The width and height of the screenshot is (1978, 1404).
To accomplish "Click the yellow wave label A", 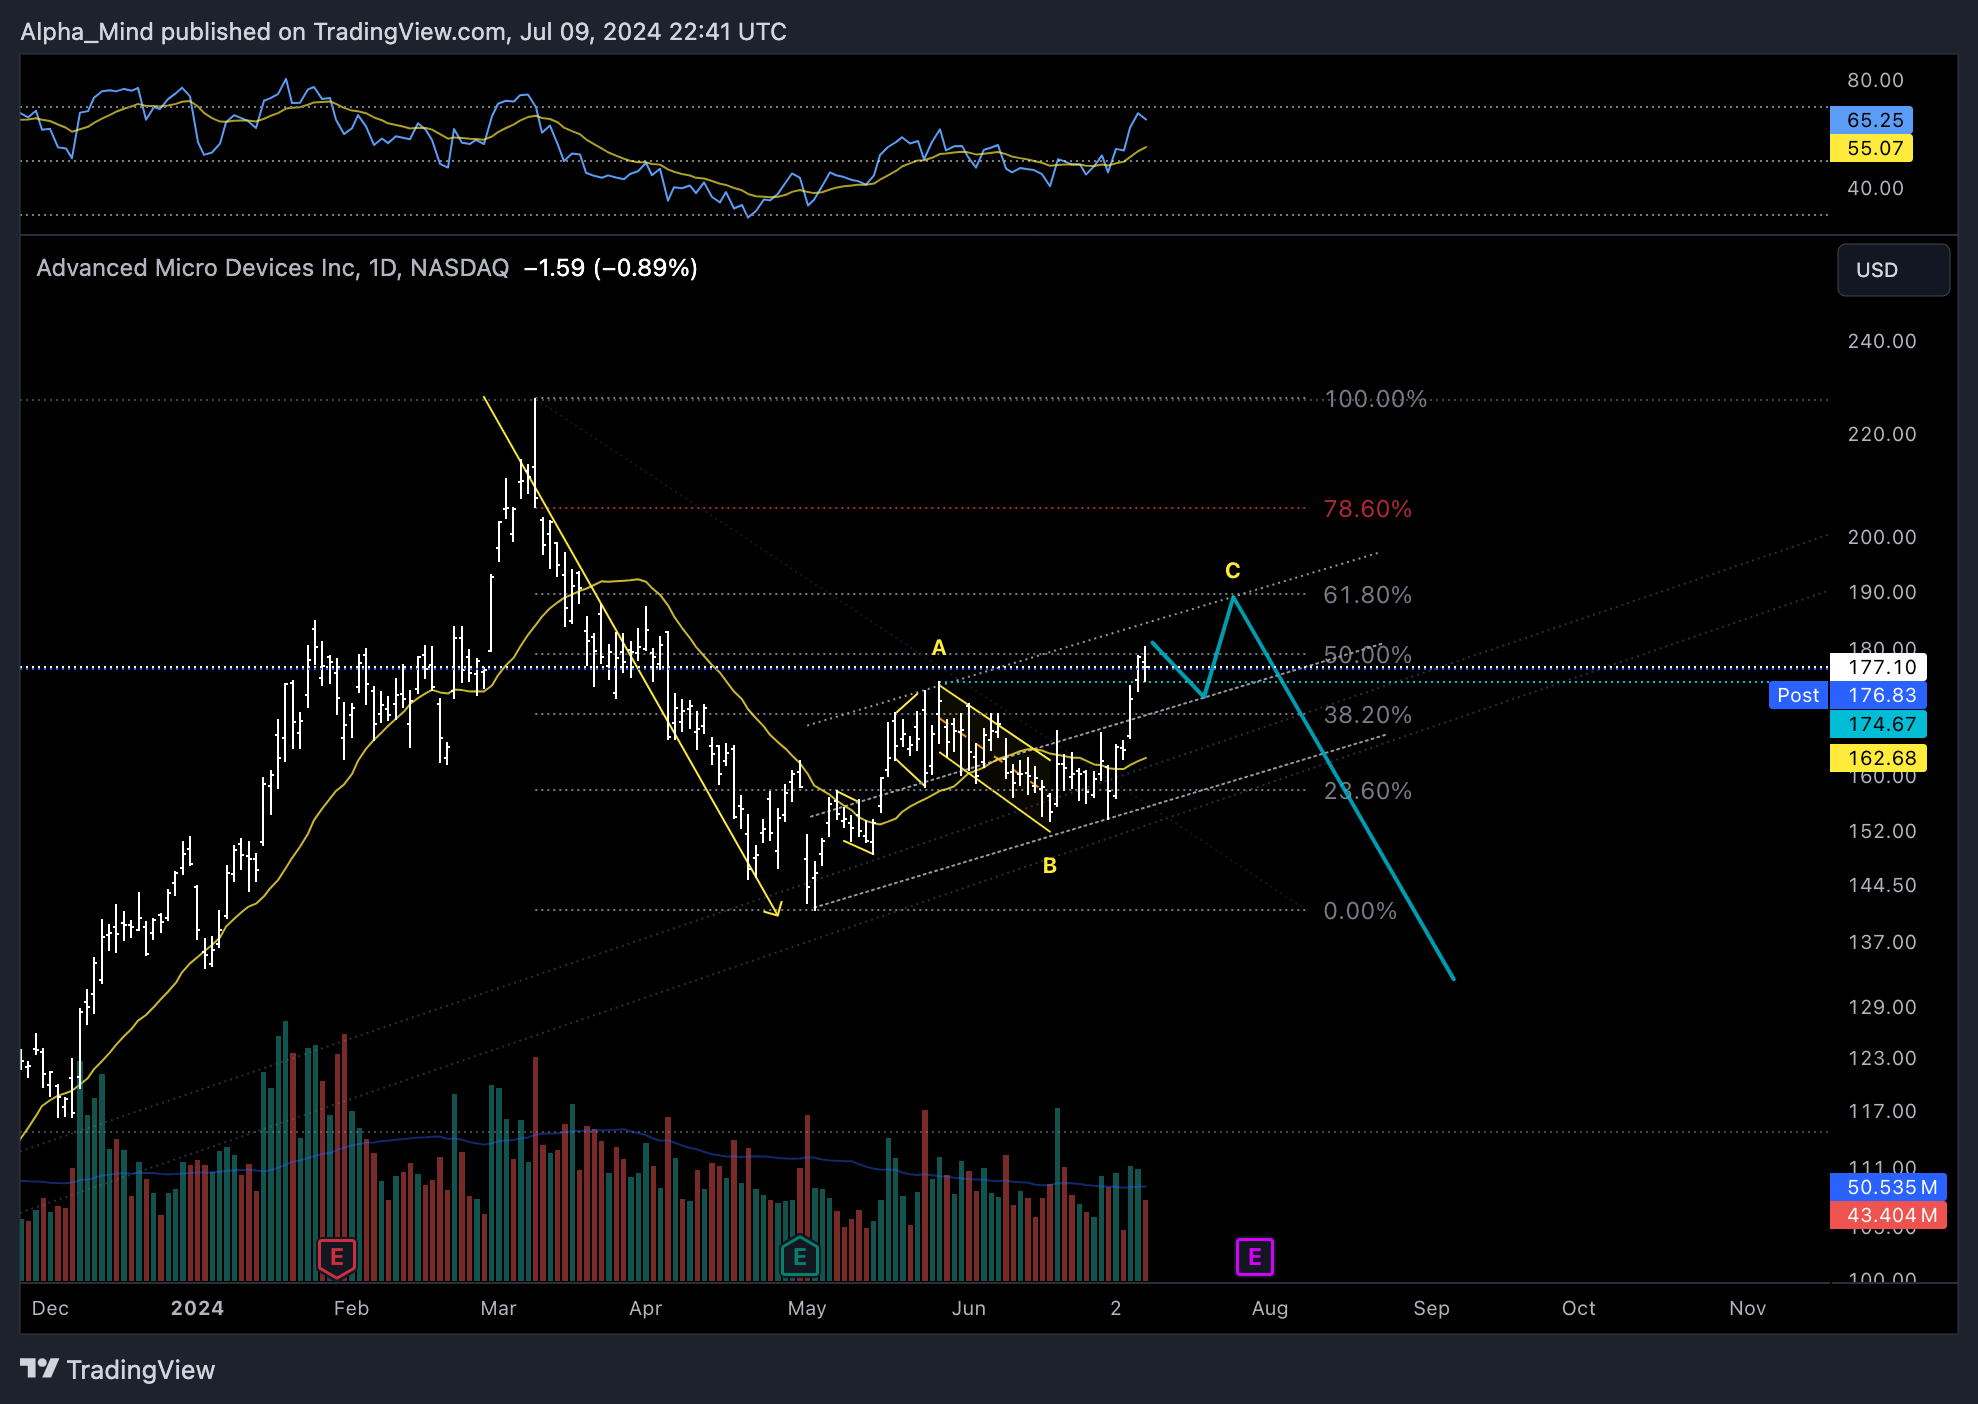I will click(x=939, y=648).
